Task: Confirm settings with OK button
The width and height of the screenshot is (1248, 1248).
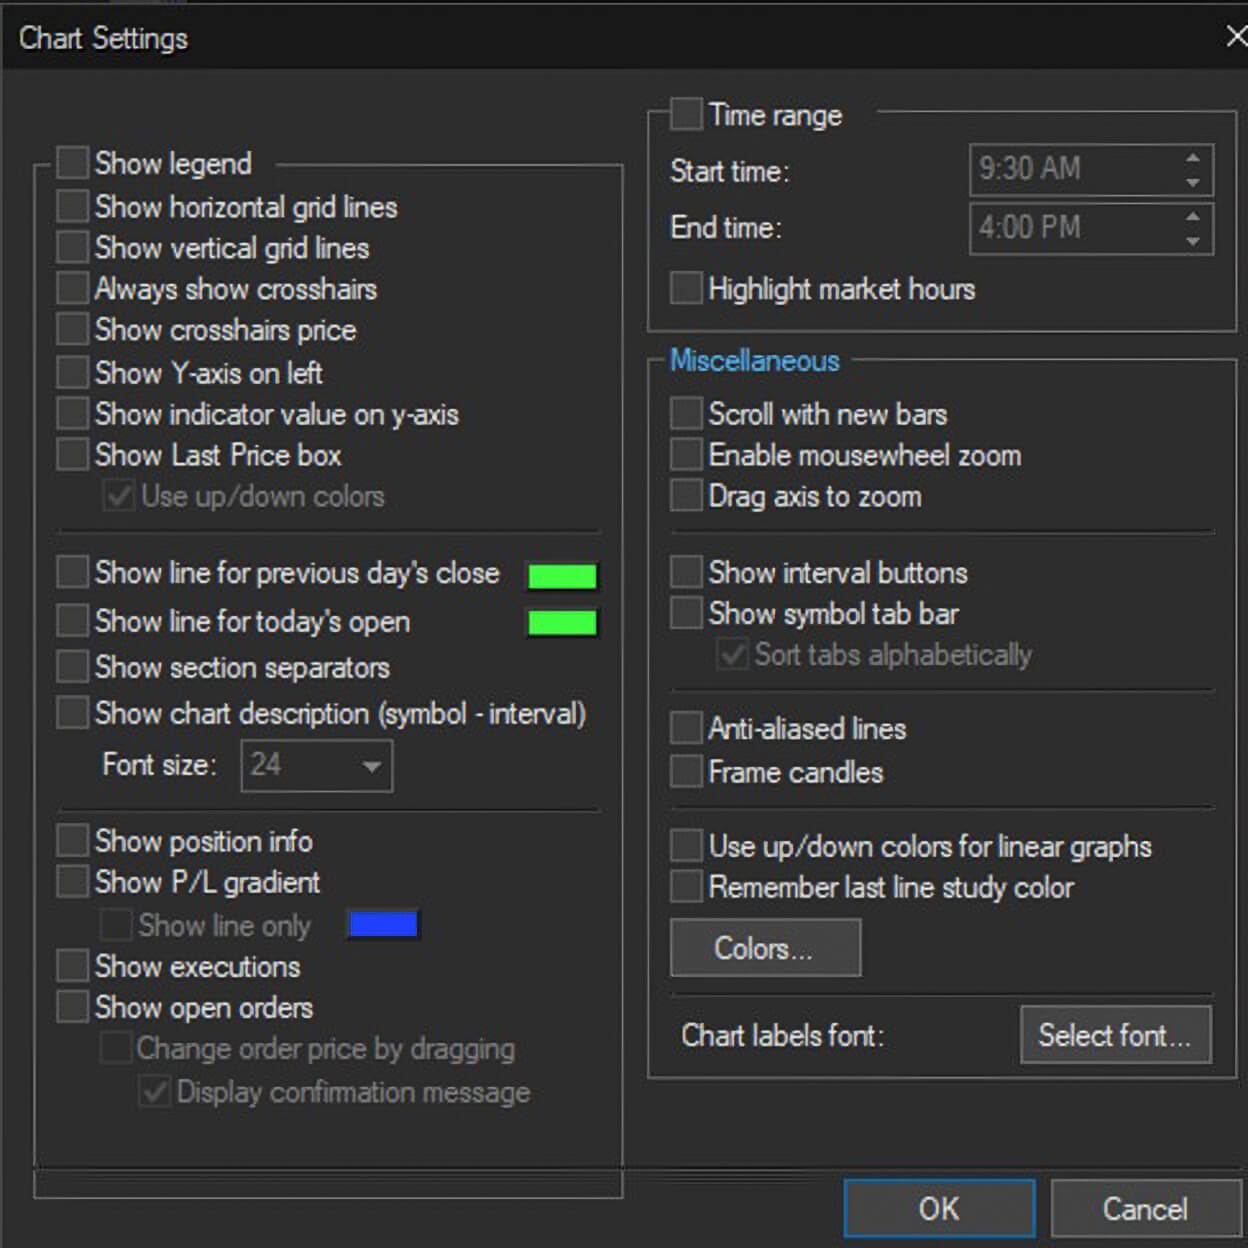Action: (x=939, y=1209)
